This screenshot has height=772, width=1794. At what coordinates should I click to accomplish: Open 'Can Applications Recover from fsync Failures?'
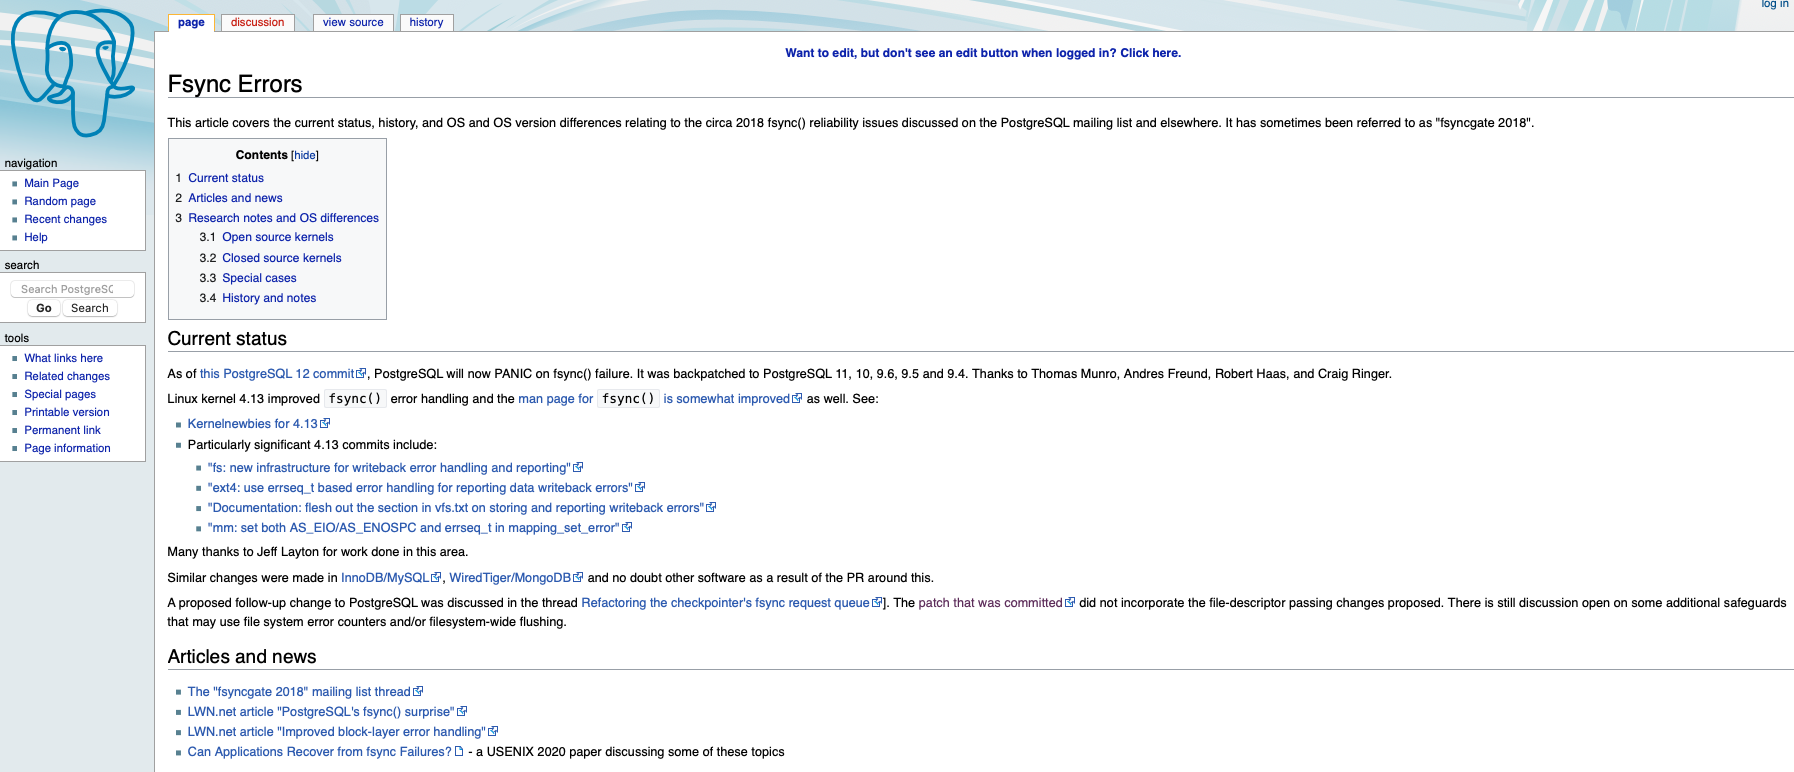[319, 752]
